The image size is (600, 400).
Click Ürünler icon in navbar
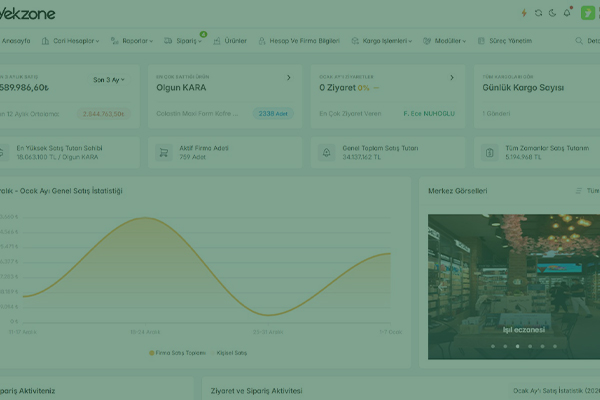click(217, 41)
